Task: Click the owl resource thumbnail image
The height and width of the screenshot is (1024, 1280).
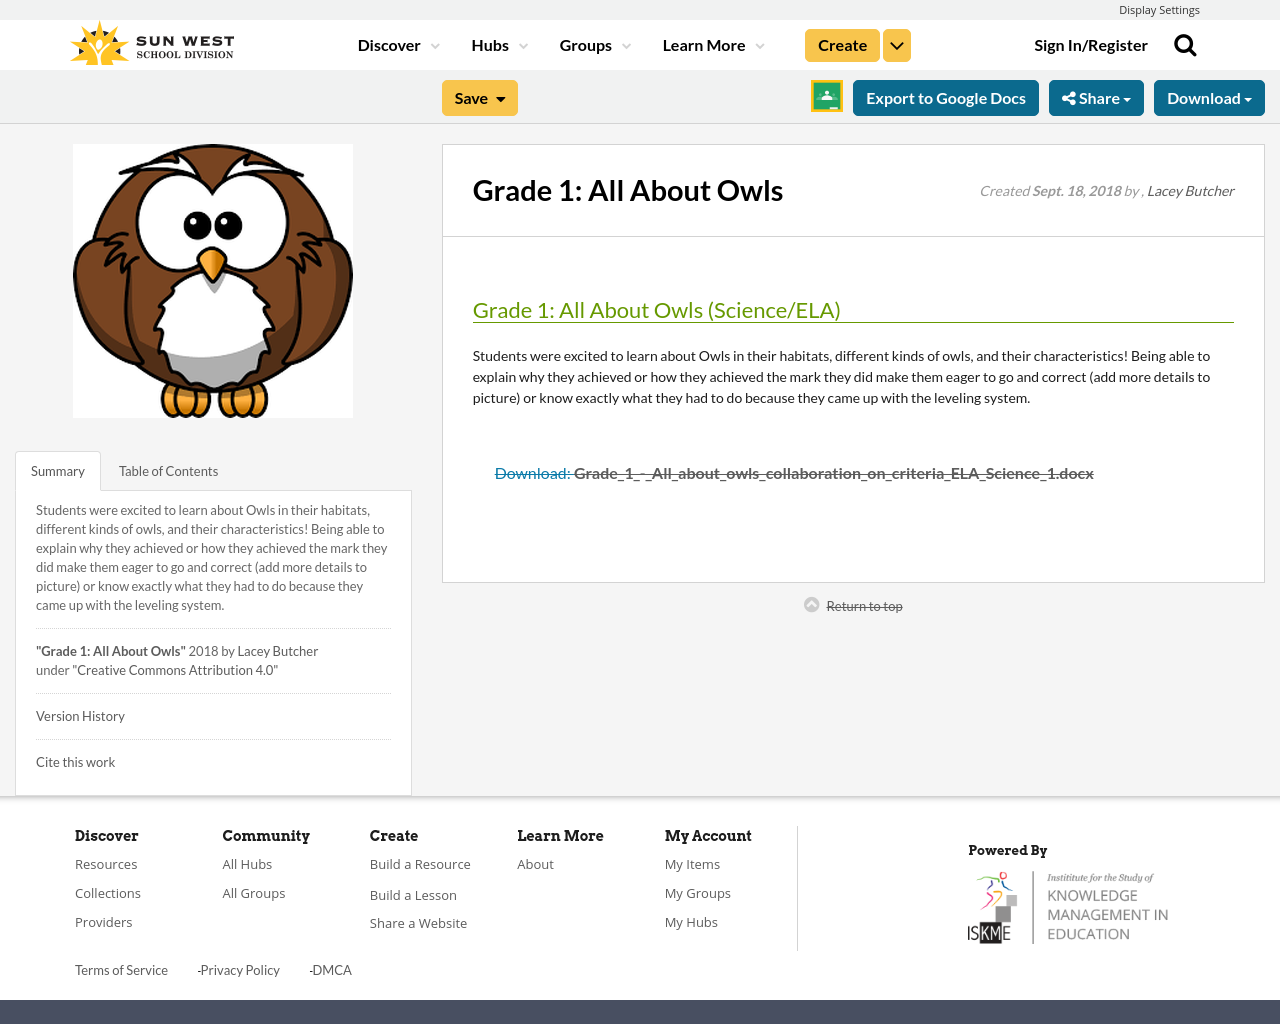Action: point(213,280)
